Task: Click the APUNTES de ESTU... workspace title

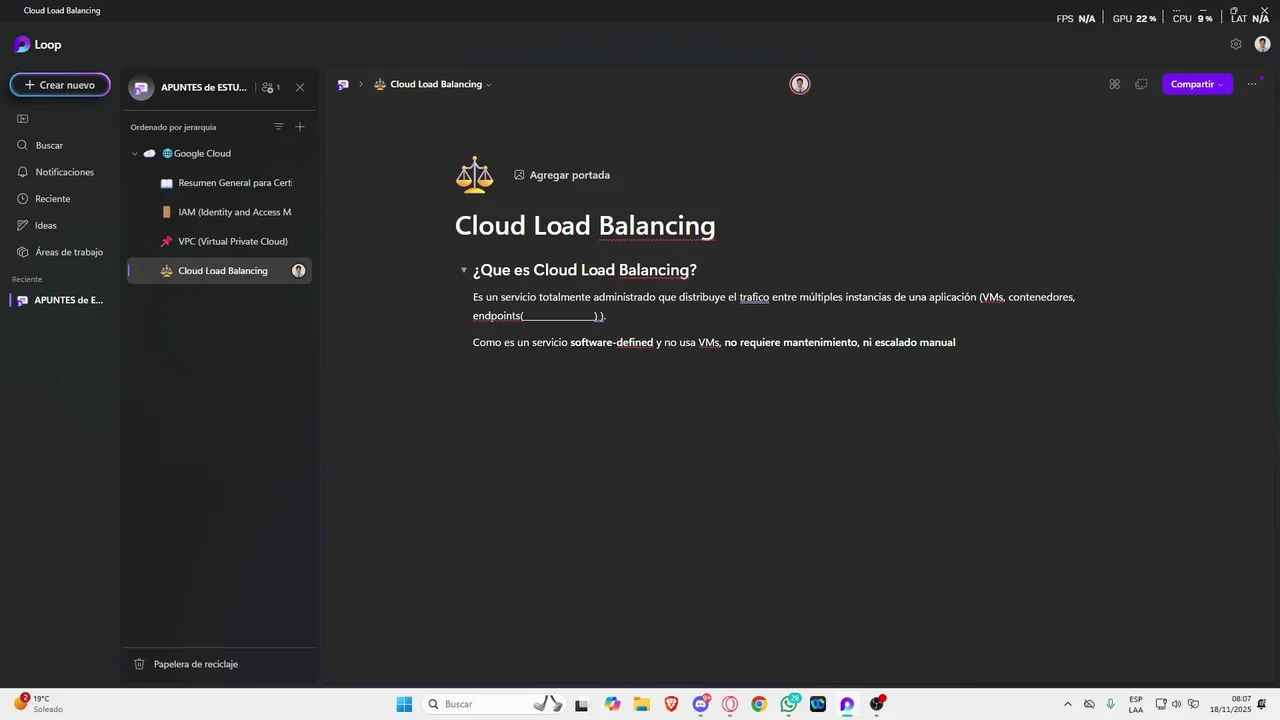Action: pos(203,87)
